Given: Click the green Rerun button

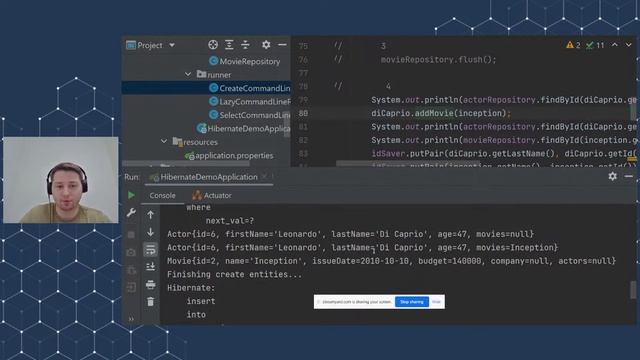Looking at the screenshot, I should [x=131, y=196].
